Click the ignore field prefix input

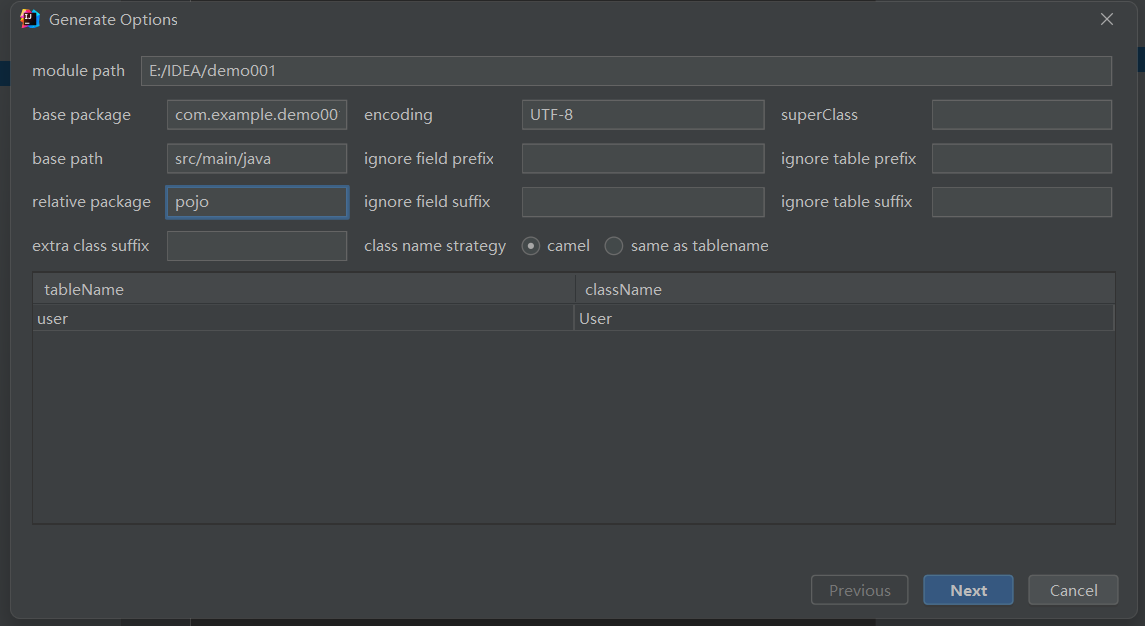coord(642,158)
